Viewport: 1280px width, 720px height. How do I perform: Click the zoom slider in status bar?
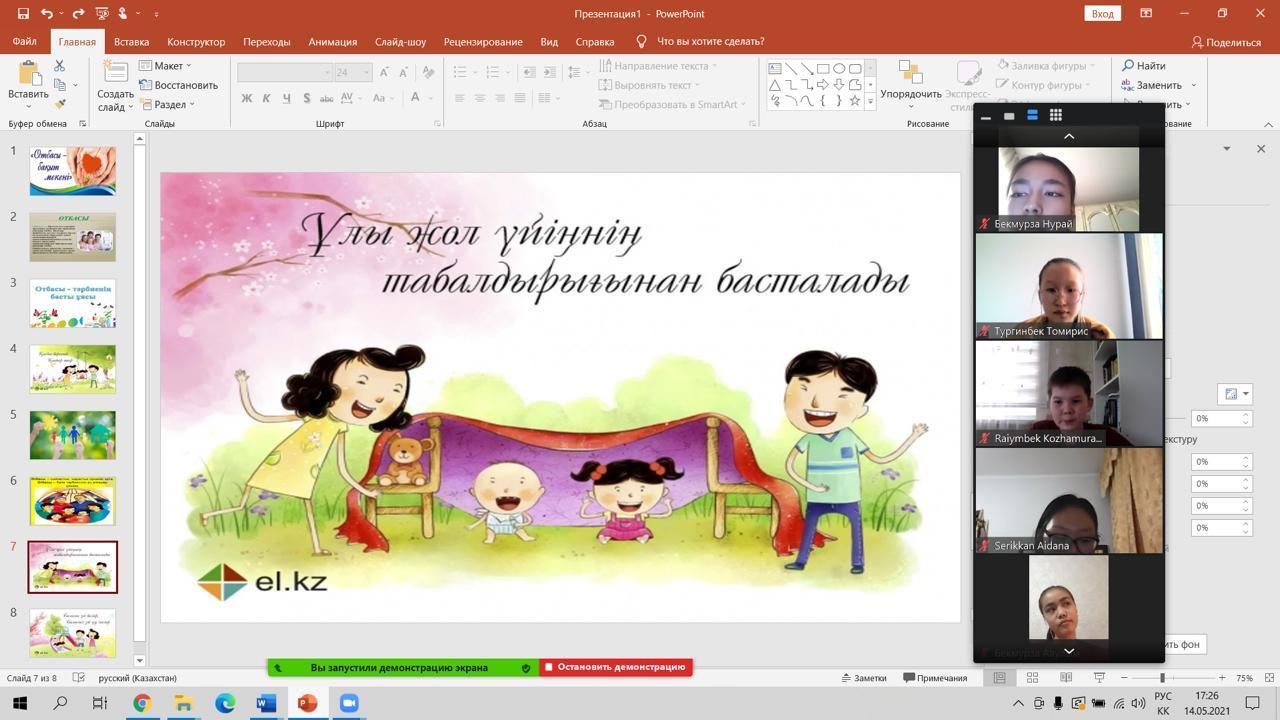[1162, 678]
